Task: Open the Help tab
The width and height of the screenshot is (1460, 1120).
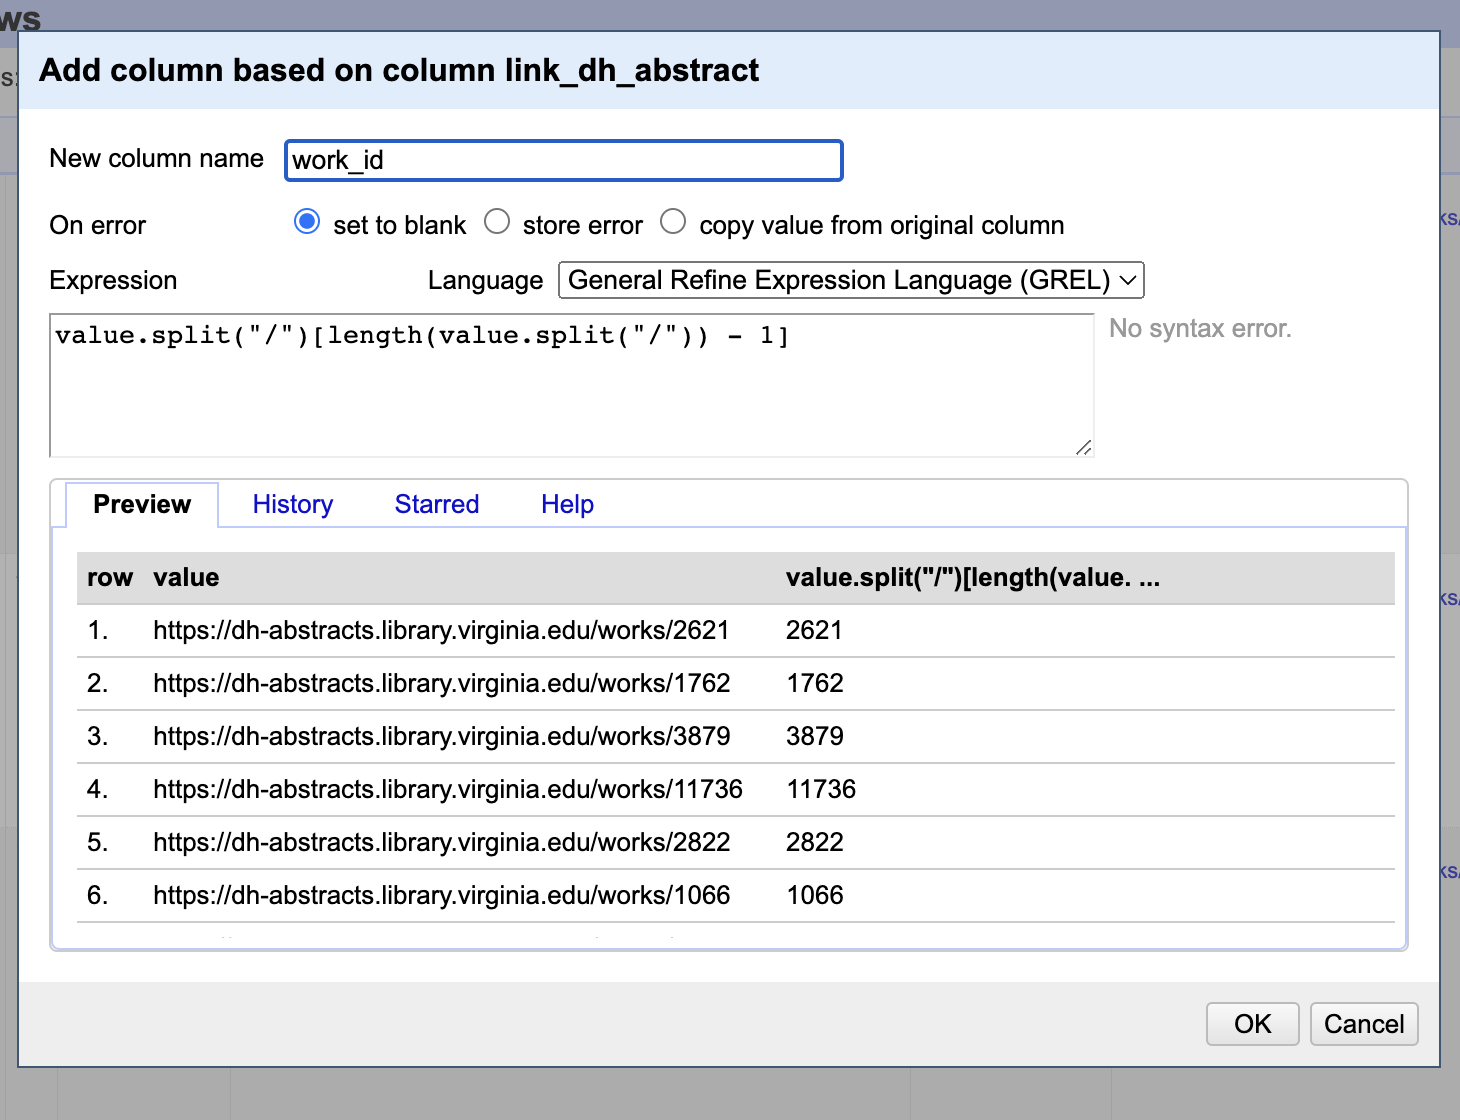Action: click(x=568, y=504)
